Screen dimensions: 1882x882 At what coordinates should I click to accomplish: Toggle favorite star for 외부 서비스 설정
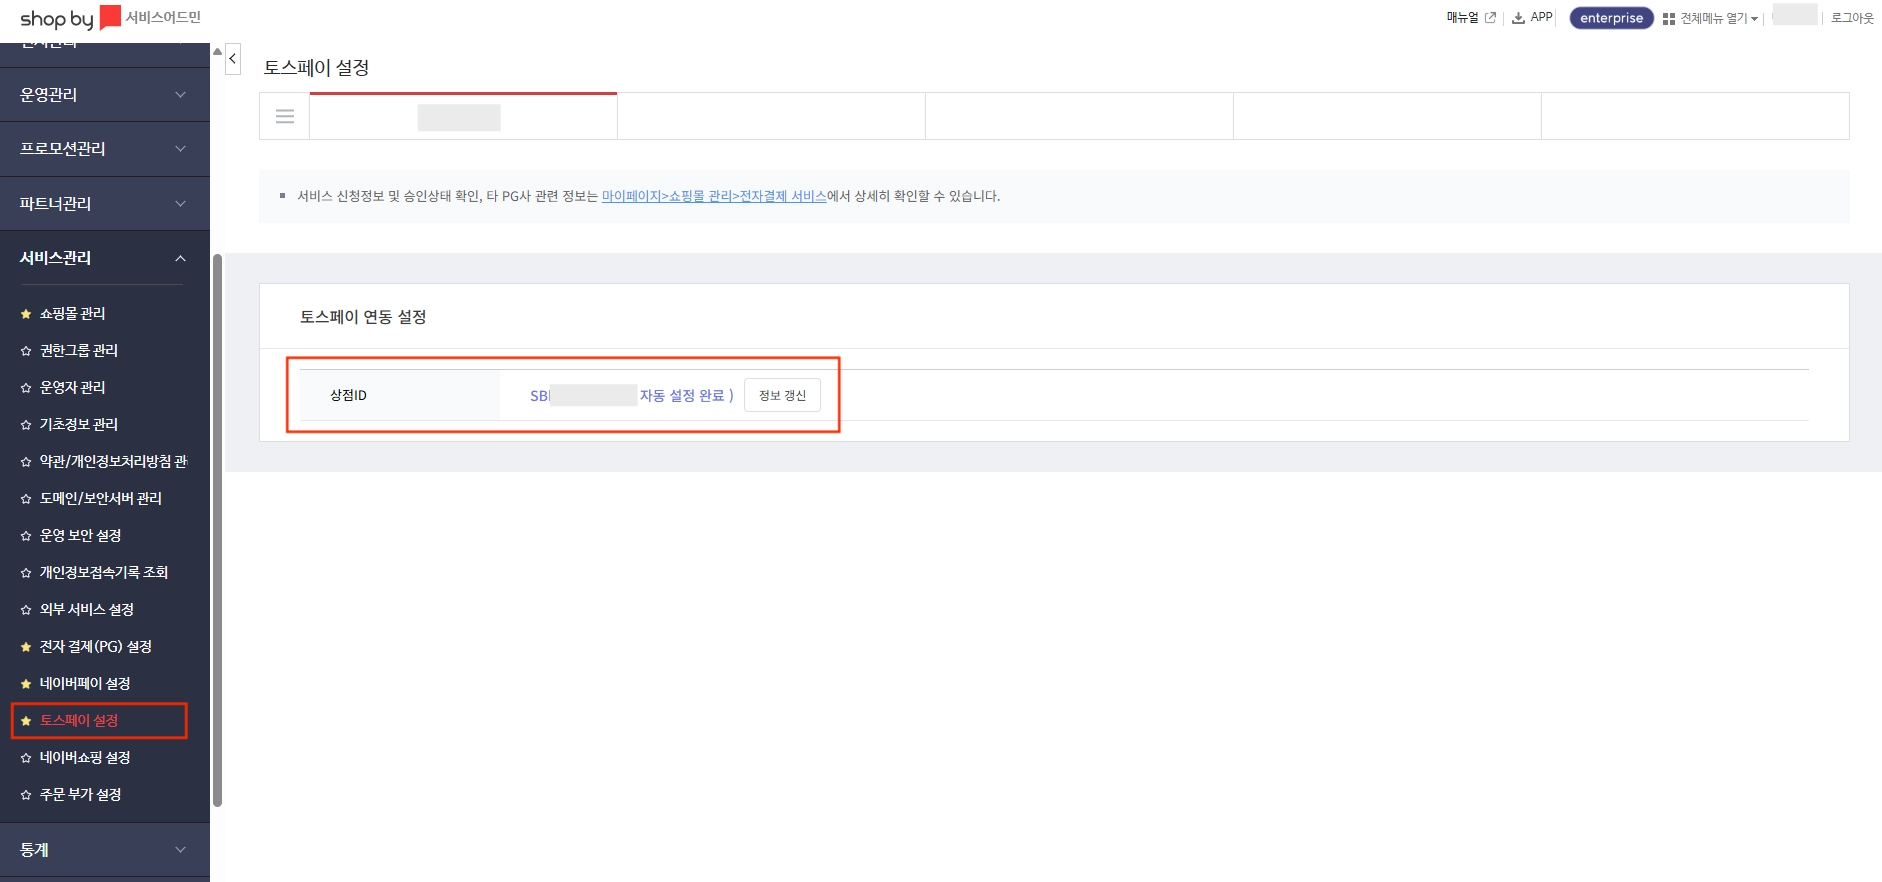26,610
